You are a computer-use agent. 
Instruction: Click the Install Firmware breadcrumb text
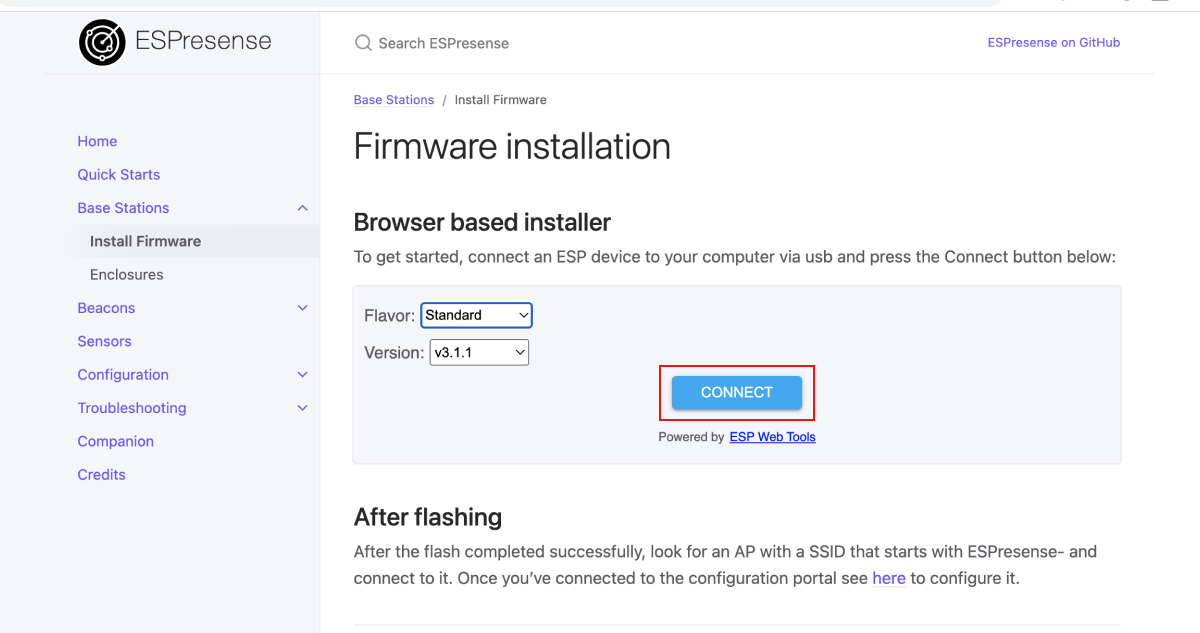click(x=501, y=100)
